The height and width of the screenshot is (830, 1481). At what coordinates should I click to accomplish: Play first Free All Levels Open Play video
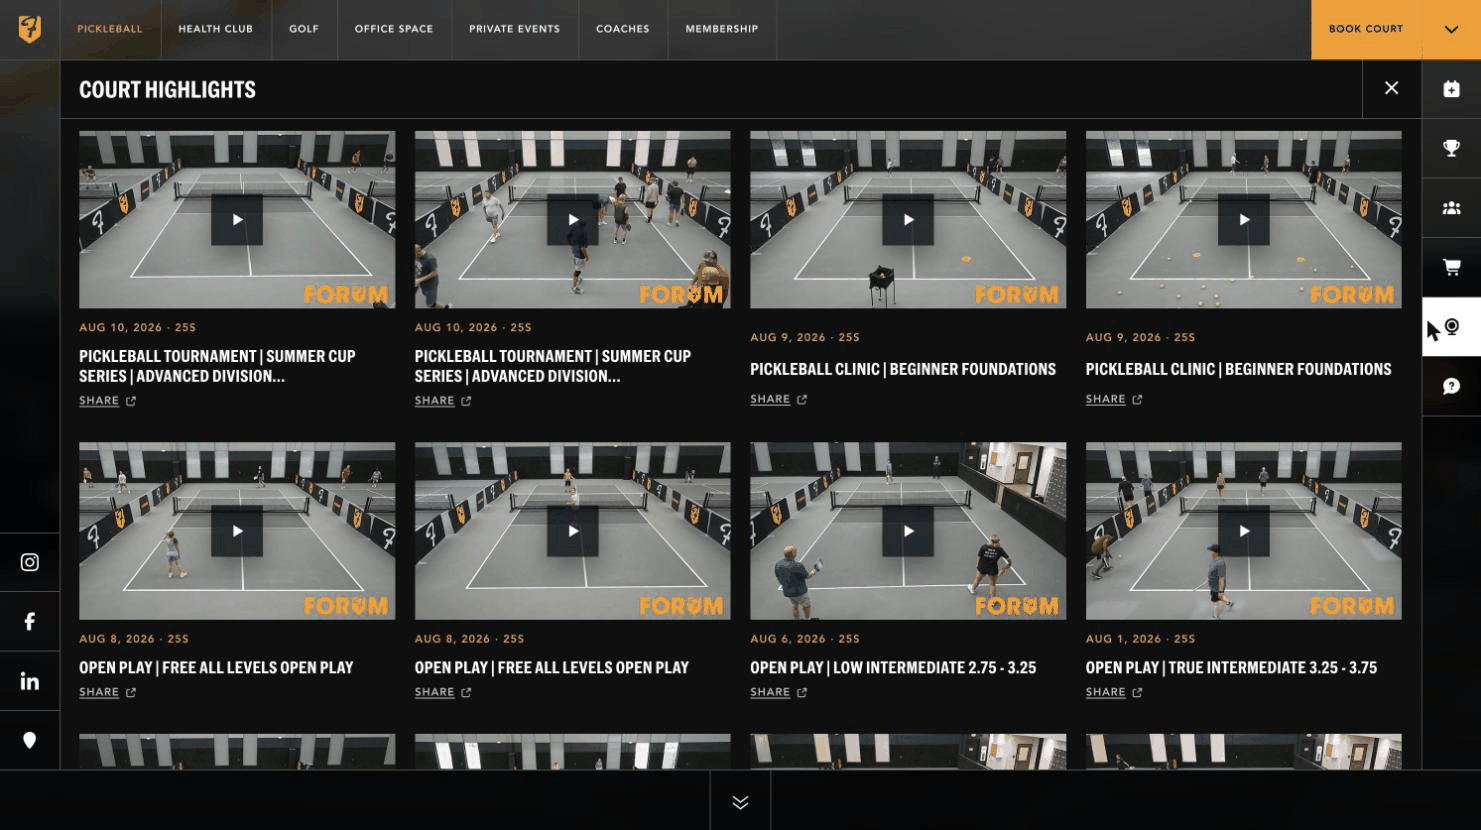pos(237,531)
